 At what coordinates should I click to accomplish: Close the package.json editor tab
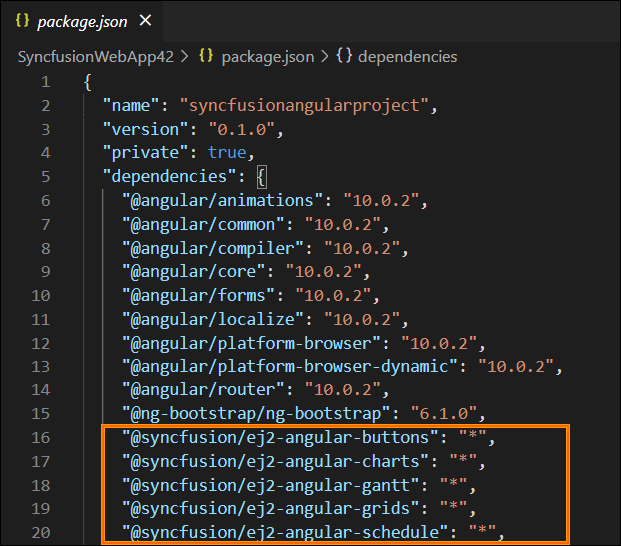(146, 20)
